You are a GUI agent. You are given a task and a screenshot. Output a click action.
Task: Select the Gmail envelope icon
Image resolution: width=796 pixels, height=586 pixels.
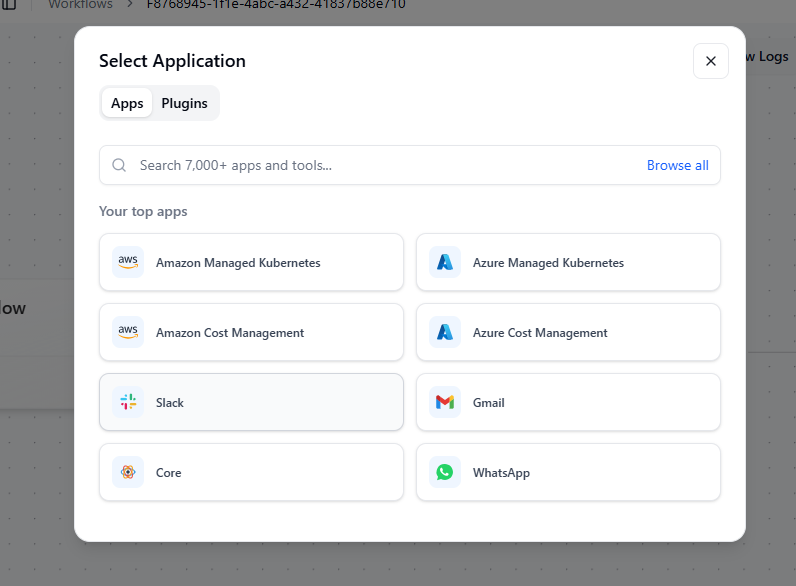[x=445, y=402]
